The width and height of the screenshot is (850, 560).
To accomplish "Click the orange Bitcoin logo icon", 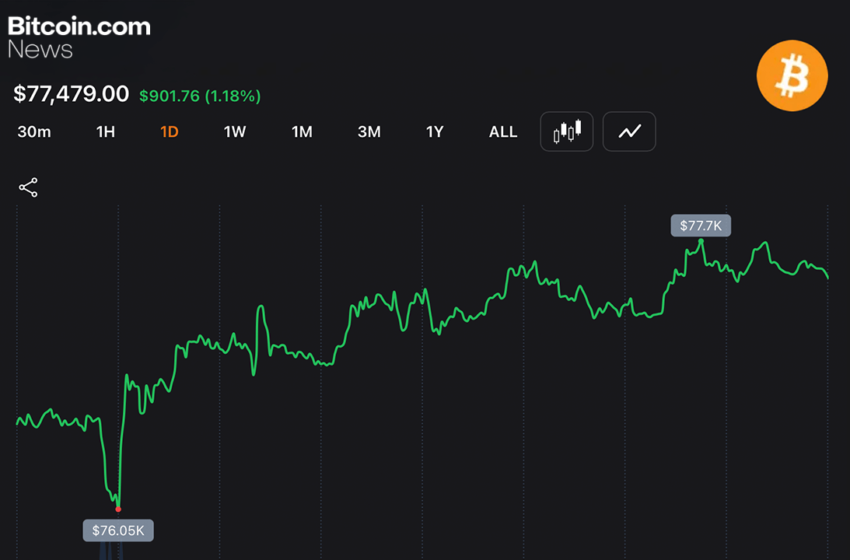I will coord(792,75).
